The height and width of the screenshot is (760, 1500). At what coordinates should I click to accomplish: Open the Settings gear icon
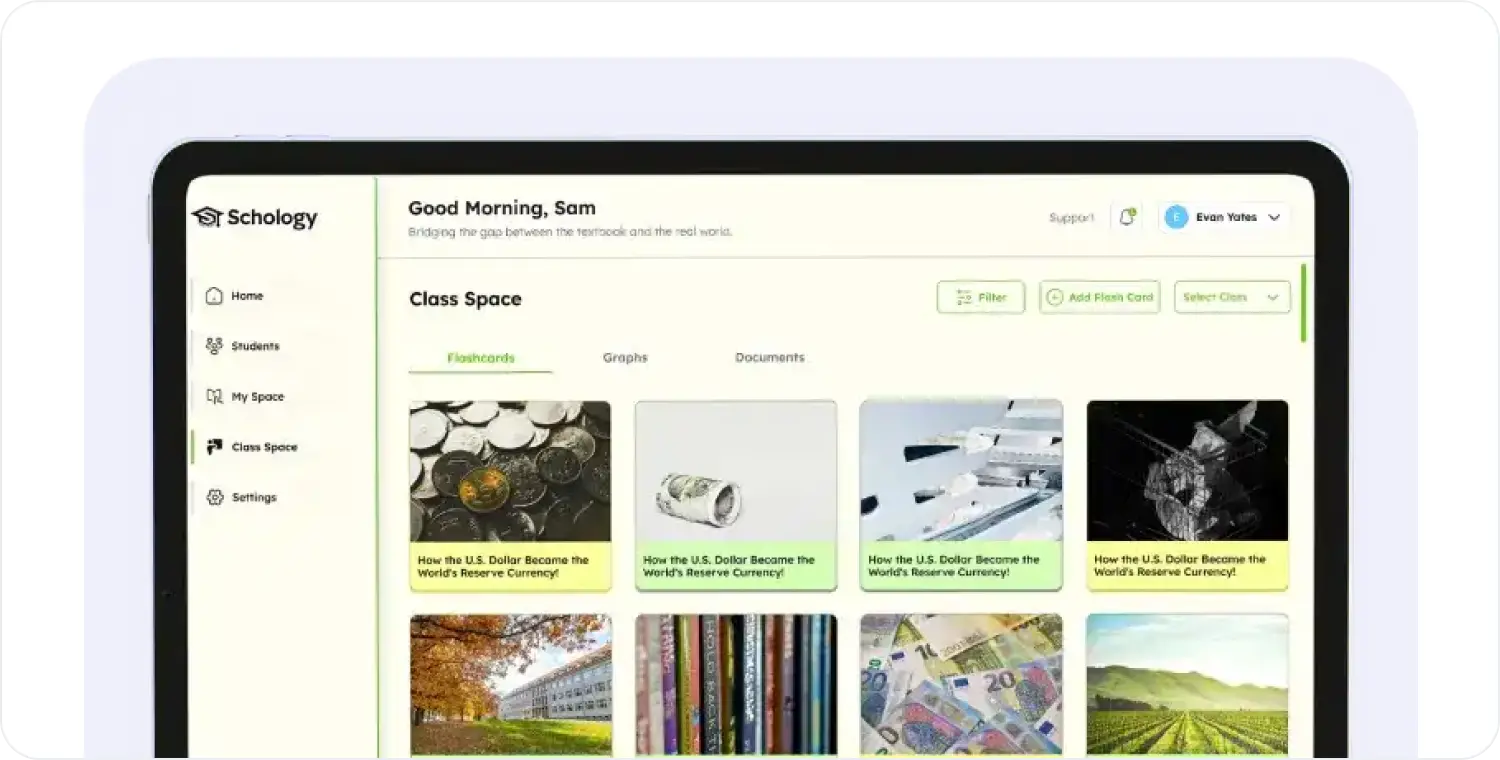point(214,497)
